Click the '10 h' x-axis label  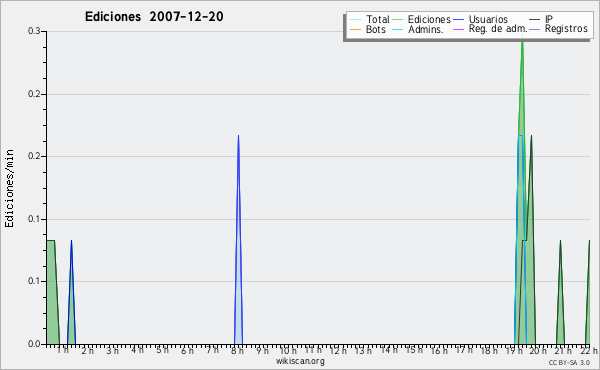(x=288, y=350)
